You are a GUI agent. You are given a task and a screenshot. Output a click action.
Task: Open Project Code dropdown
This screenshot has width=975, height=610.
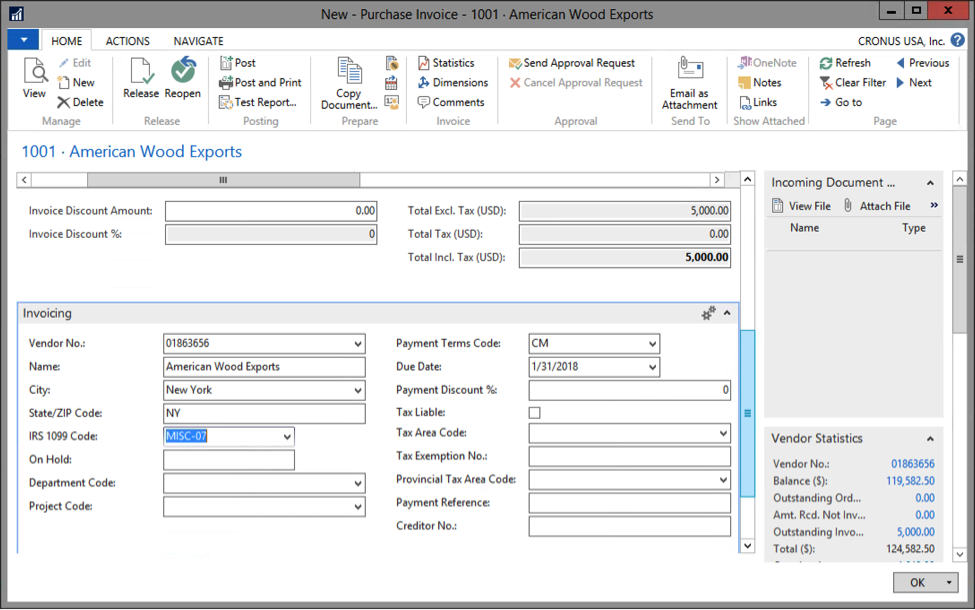[358, 507]
